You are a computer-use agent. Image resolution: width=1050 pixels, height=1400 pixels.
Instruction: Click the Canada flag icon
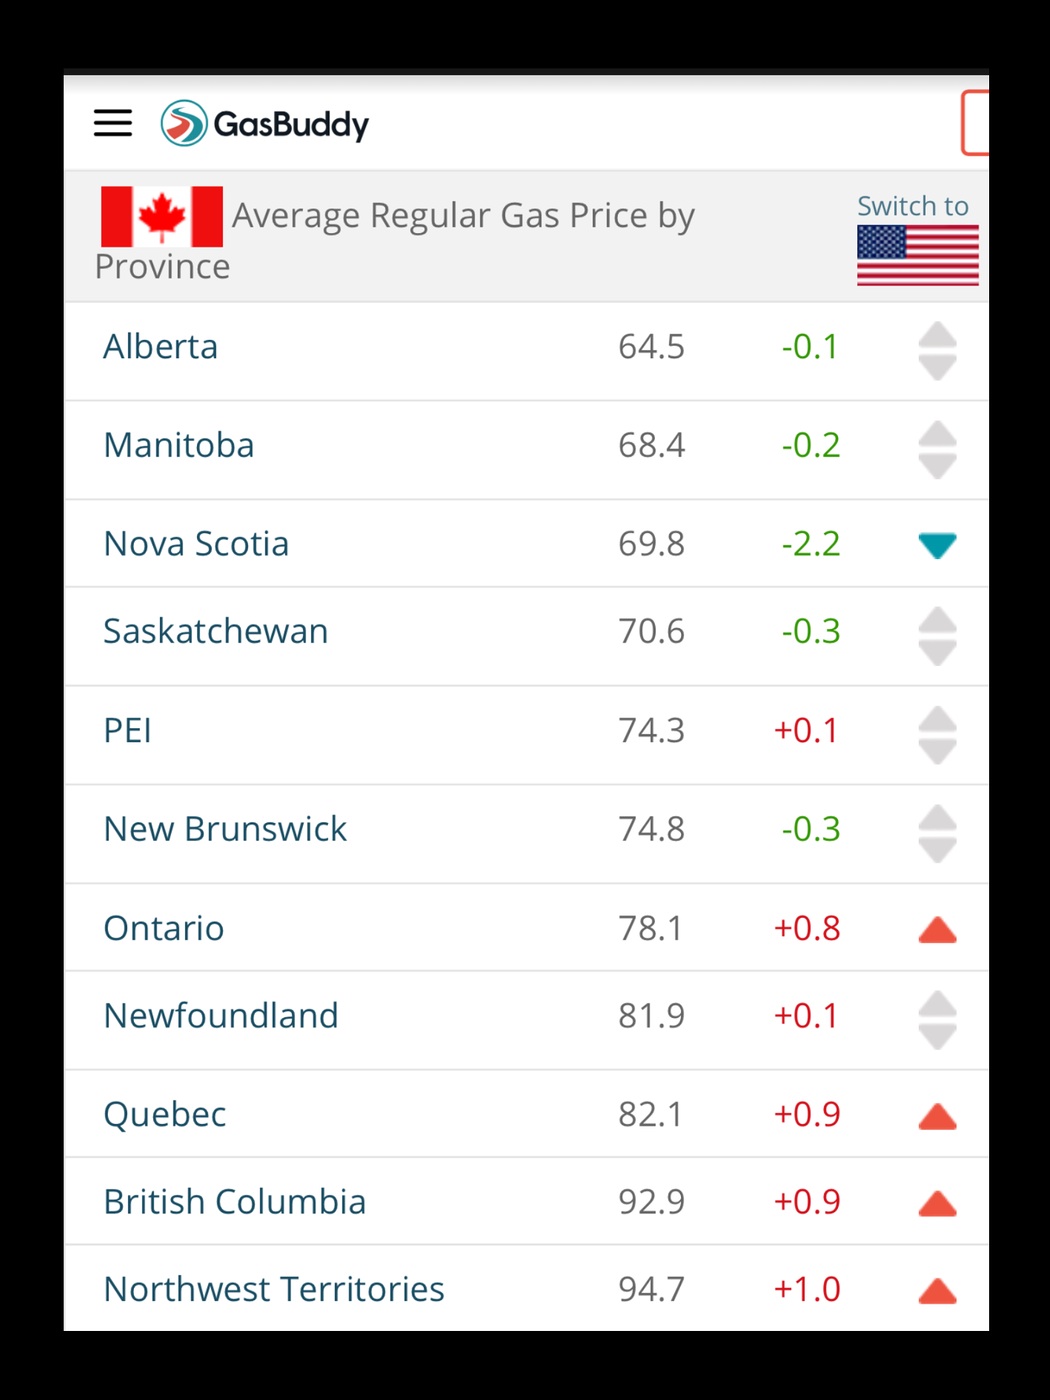coord(161,216)
